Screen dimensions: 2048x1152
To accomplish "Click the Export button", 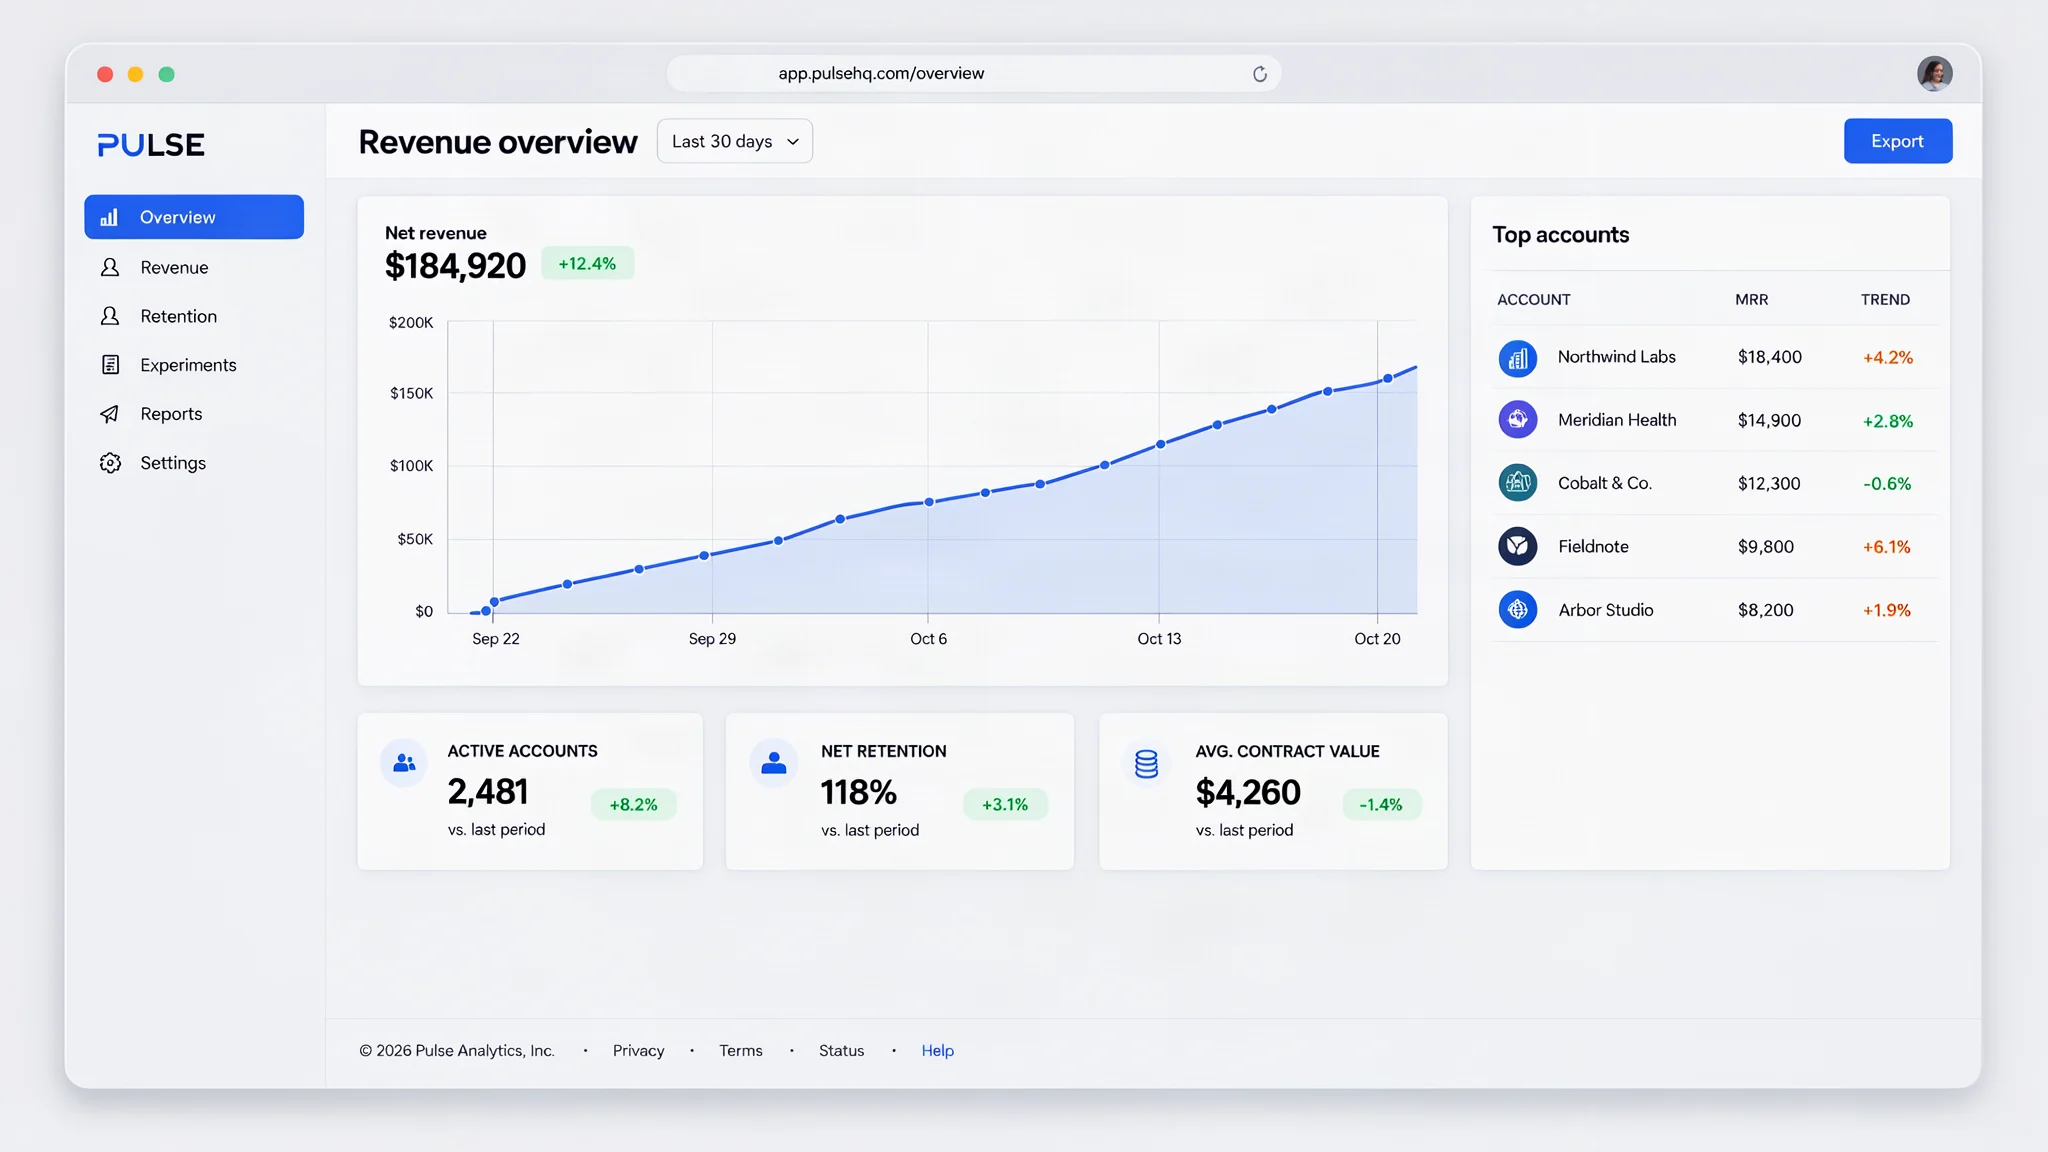I will click(x=1898, y=141).
